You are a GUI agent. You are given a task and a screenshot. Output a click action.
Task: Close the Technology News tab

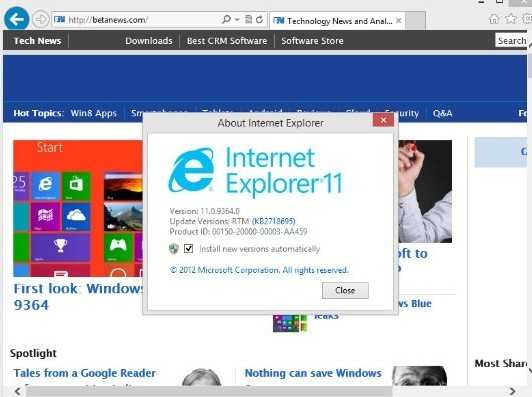tap(399, 21)
